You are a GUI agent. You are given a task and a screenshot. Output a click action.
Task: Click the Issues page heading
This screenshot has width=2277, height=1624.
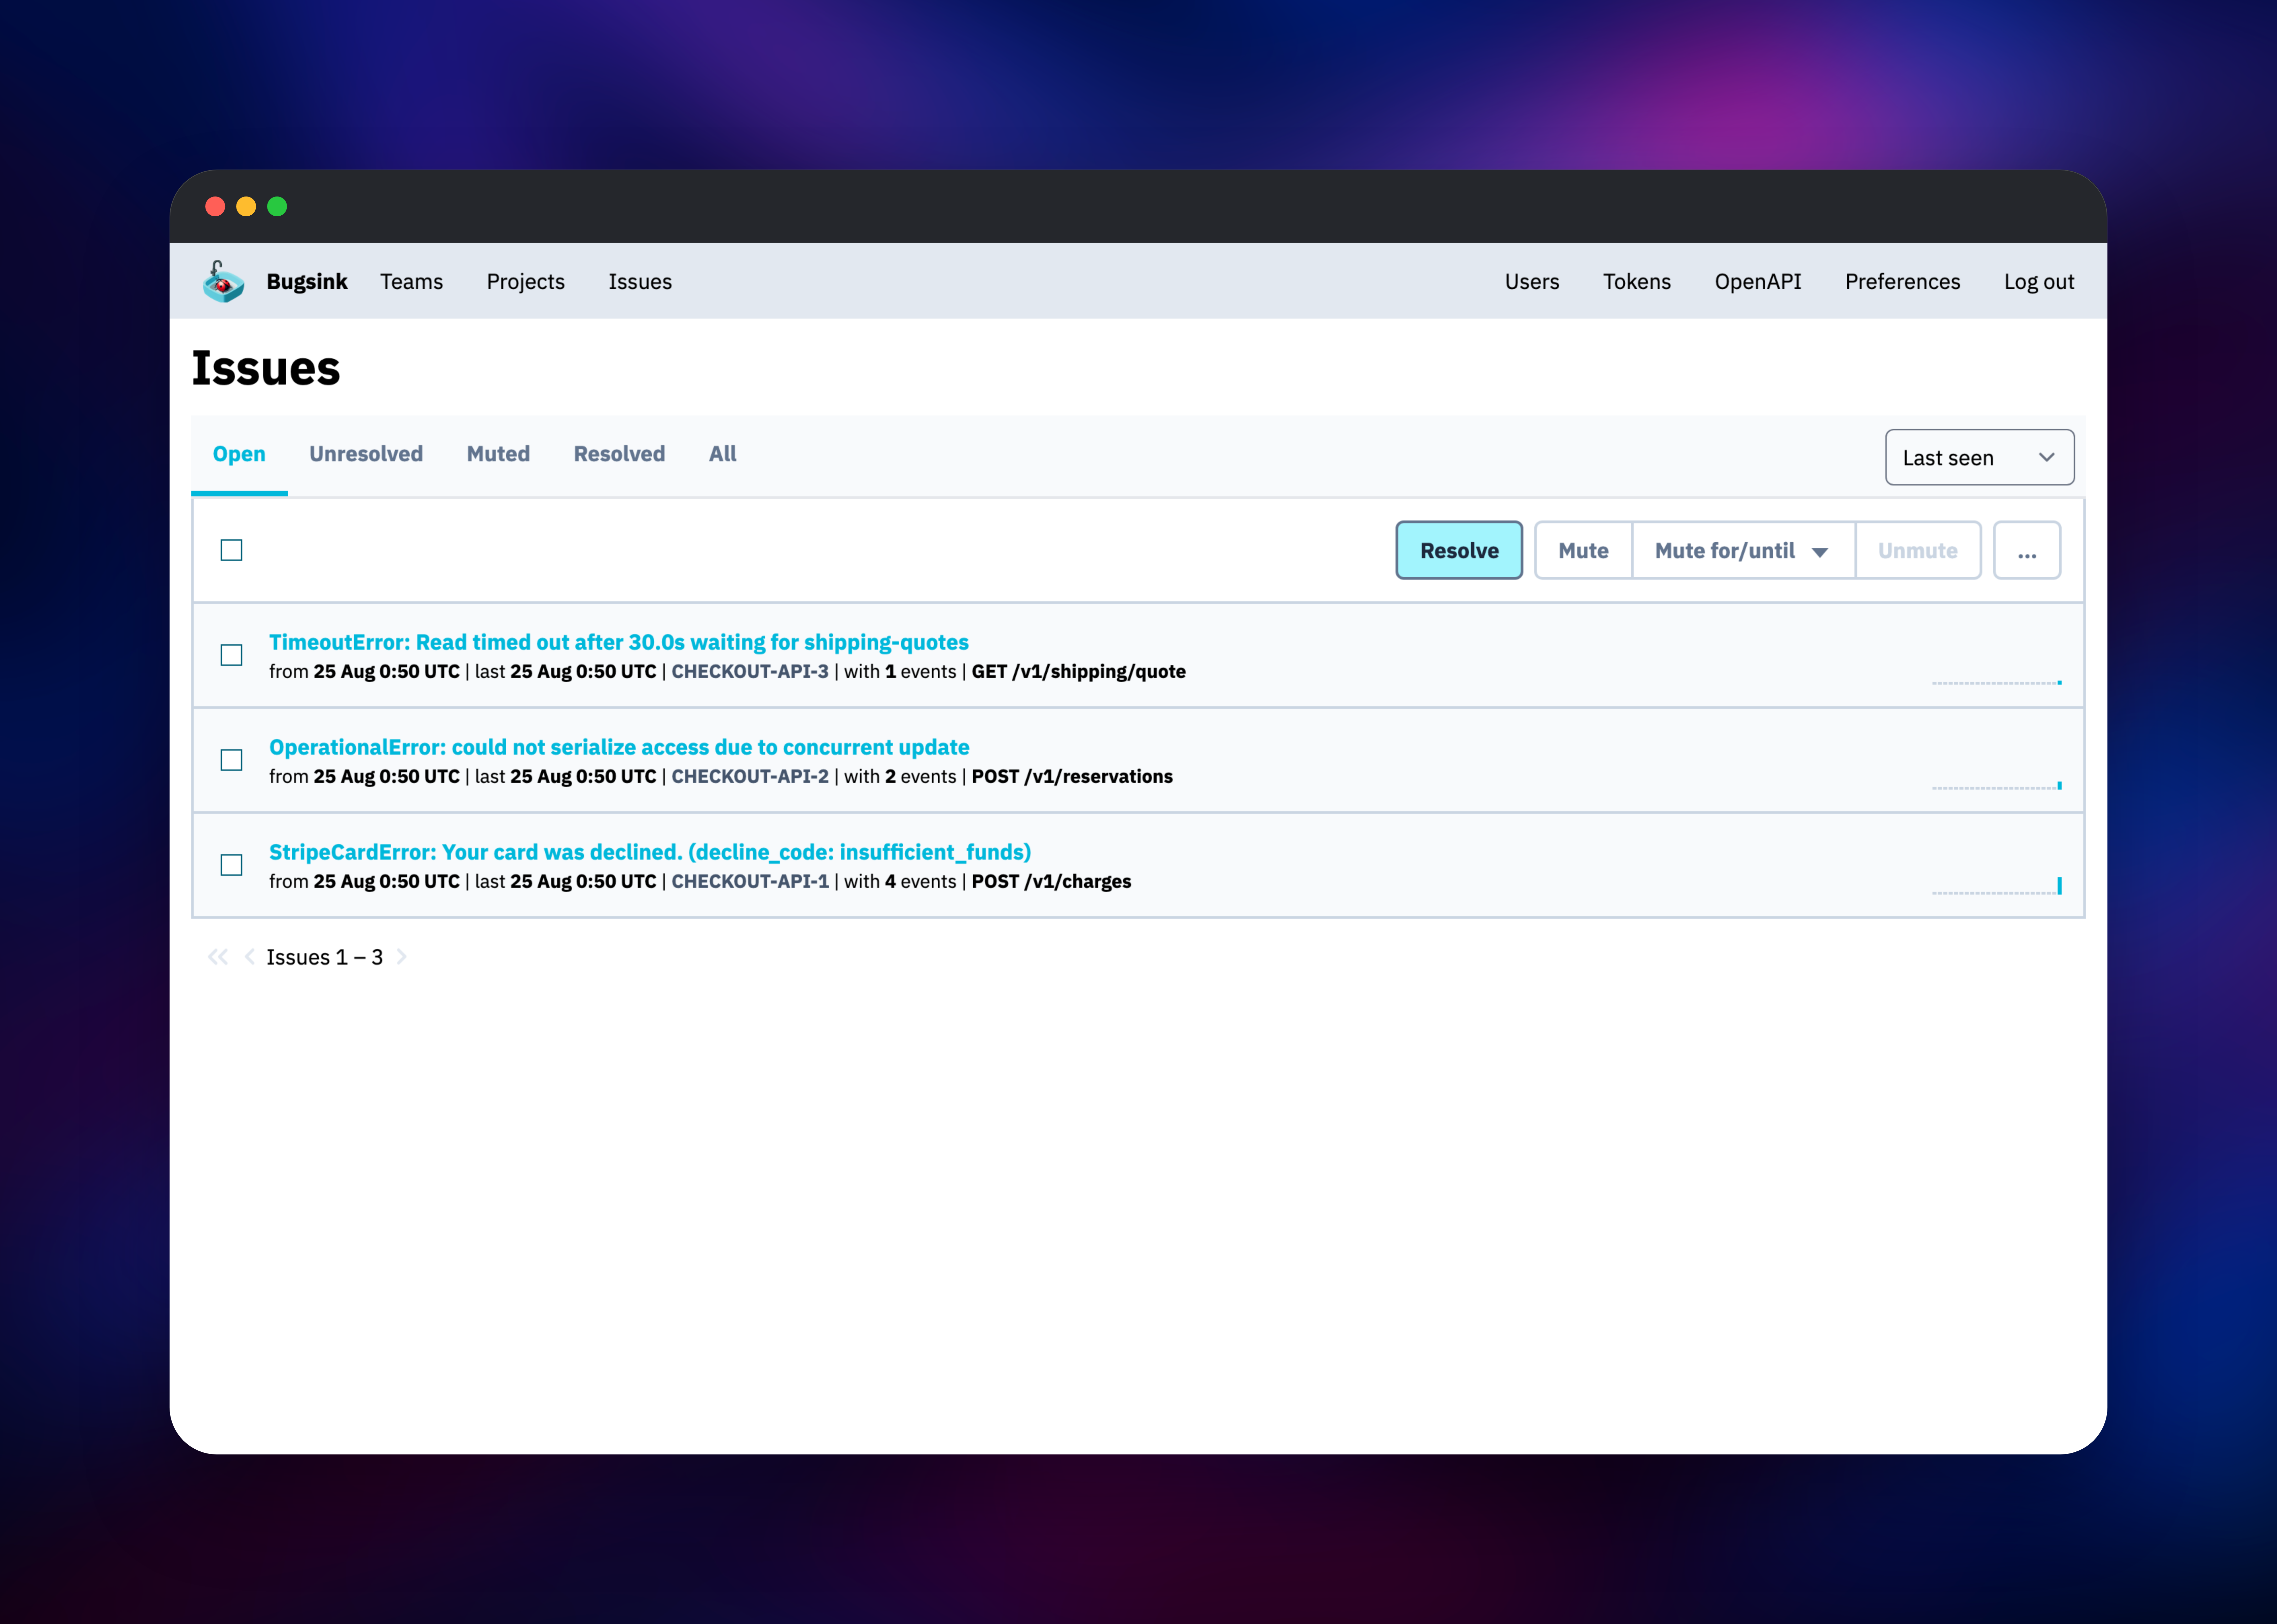[x=266, y=368]
